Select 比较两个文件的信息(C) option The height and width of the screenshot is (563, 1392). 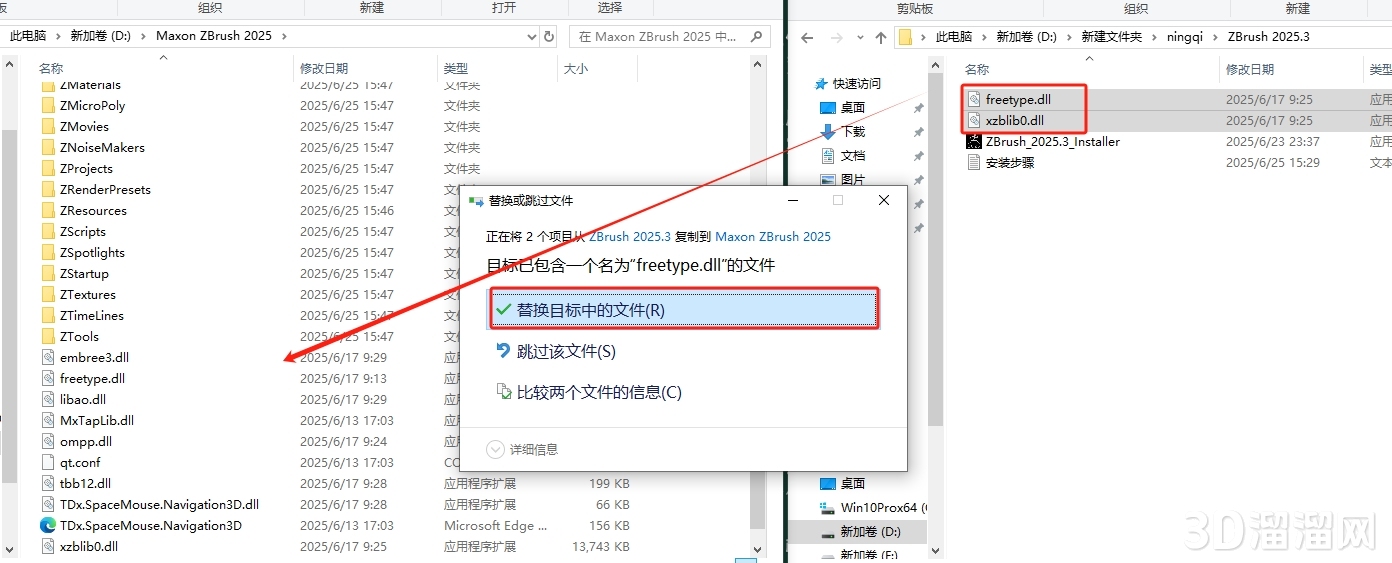[598, 393]
